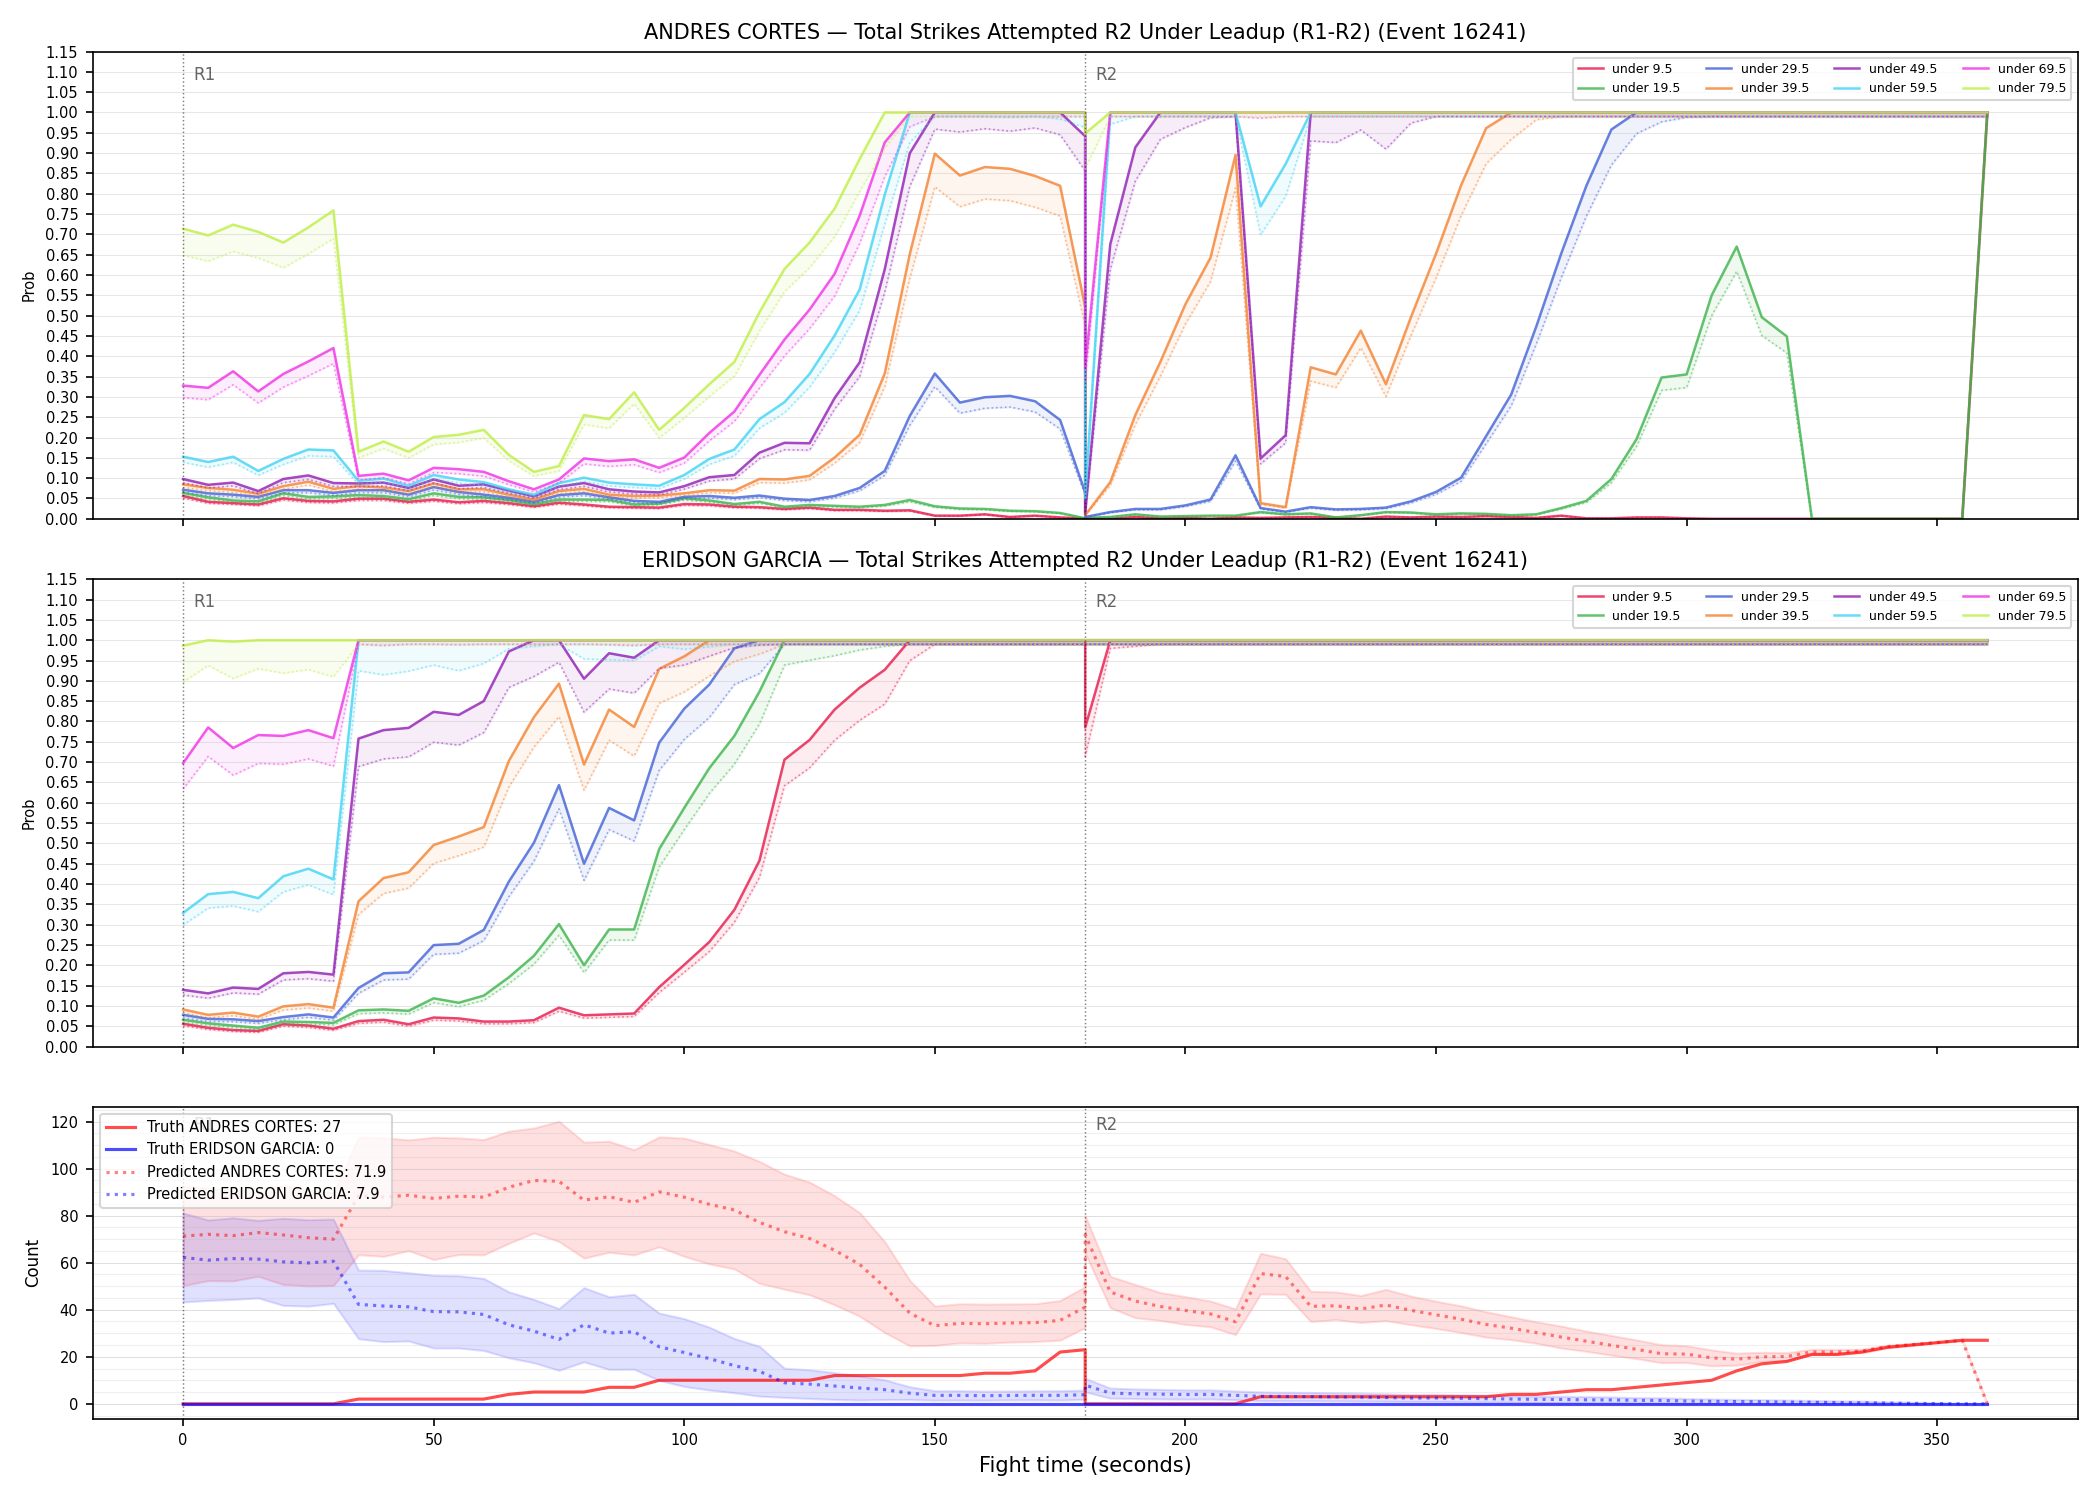Select 'under 19.5' green swatch in ANDRES CORTES legend
This screenshot has width=2100, height=1500.
pyautogui.click(x=1591, y=88)
